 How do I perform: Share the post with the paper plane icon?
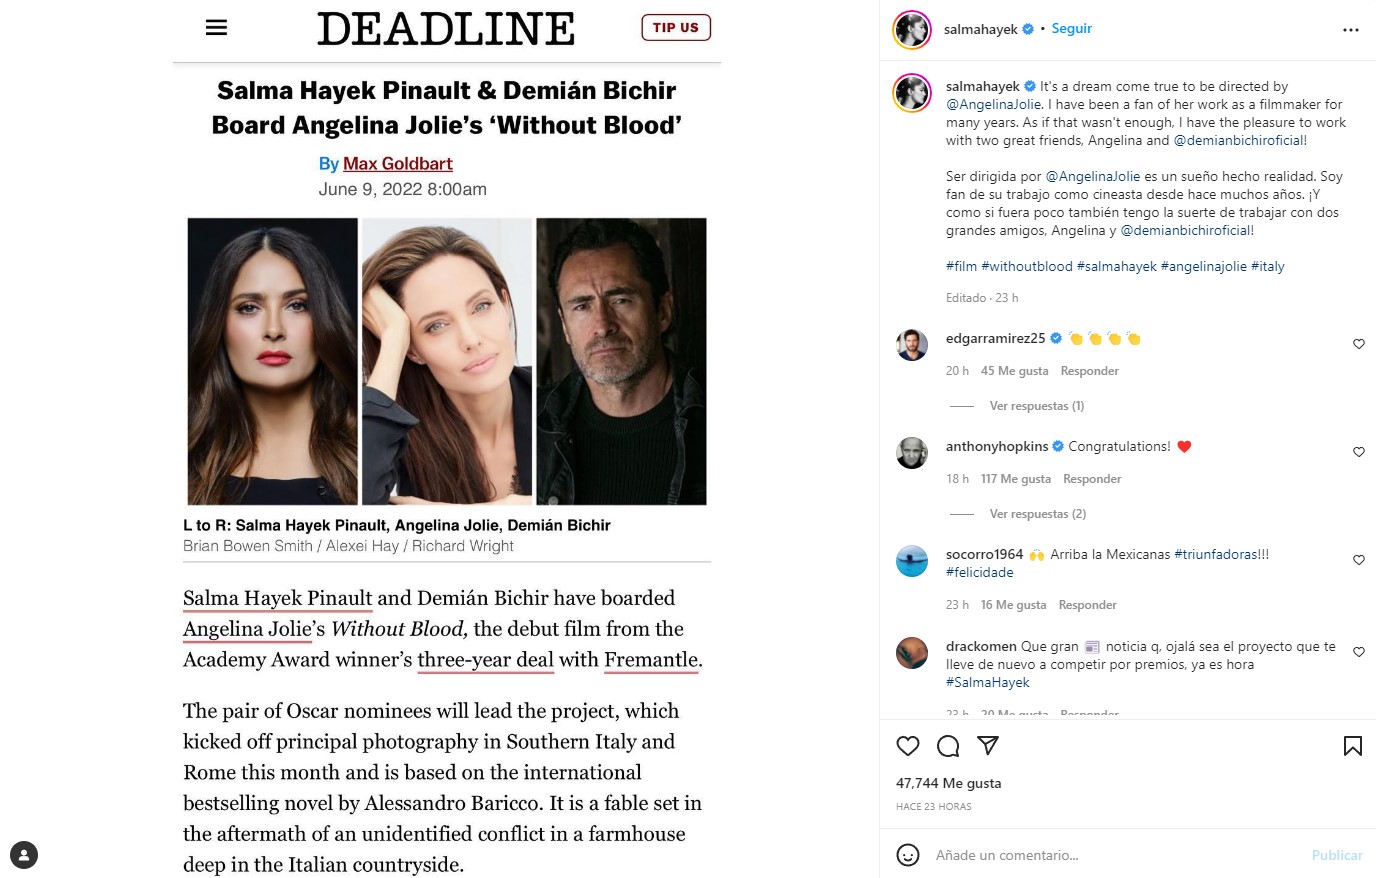988,745
